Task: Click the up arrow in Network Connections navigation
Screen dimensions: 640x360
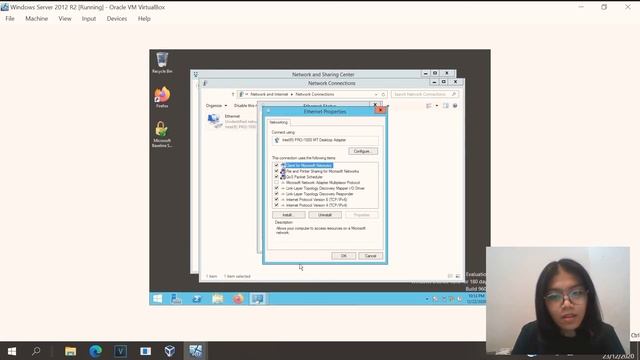Action: (x=233, y=94)
